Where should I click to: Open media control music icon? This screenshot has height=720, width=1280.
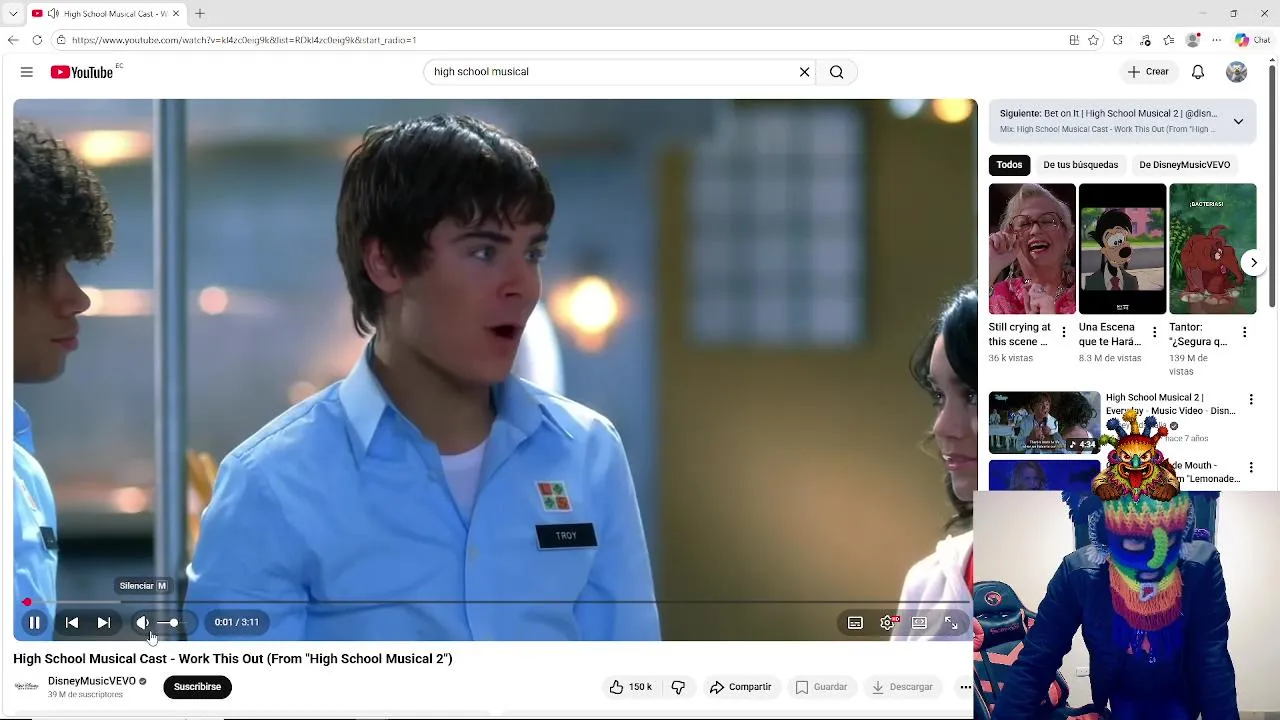click(1145, 40)
